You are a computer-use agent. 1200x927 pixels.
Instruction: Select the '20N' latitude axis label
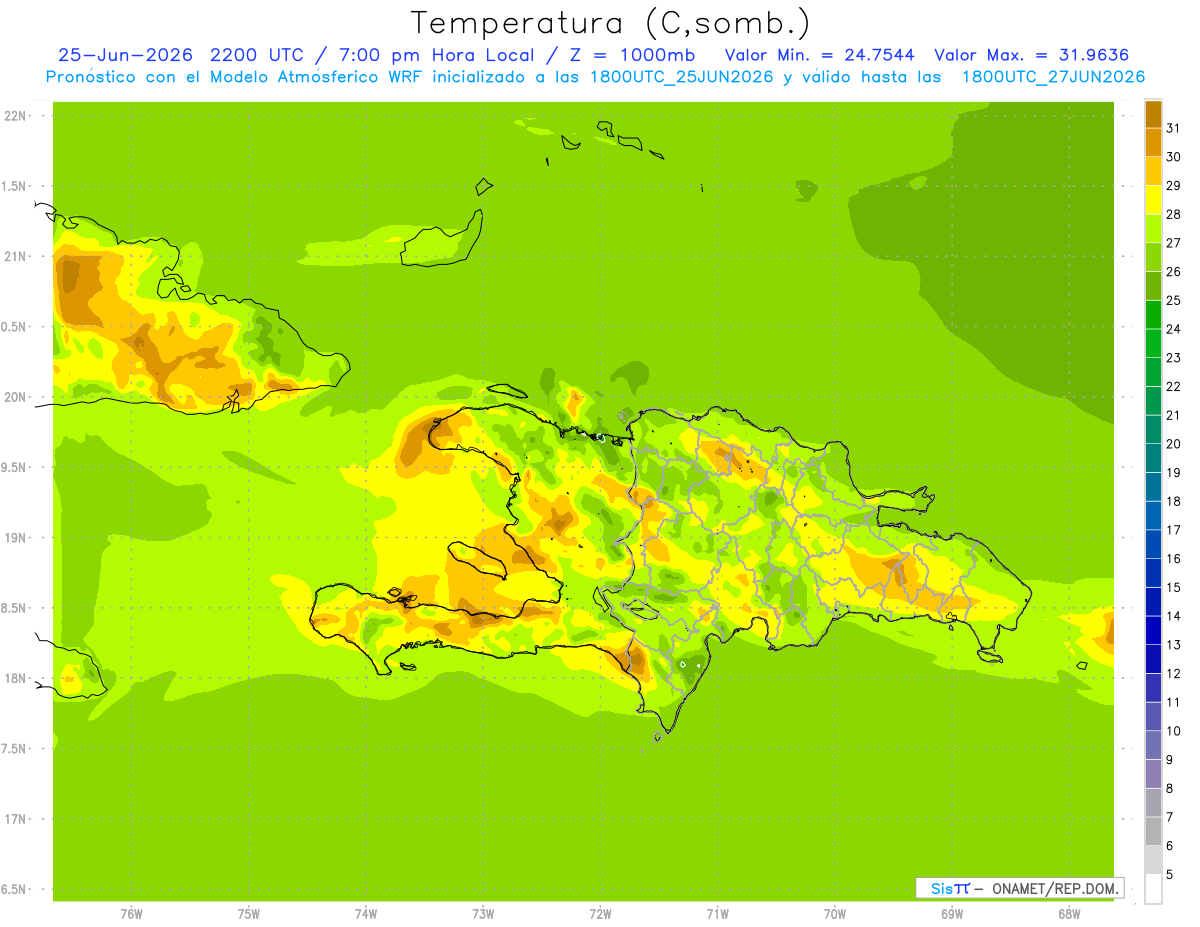pos(15,398)
